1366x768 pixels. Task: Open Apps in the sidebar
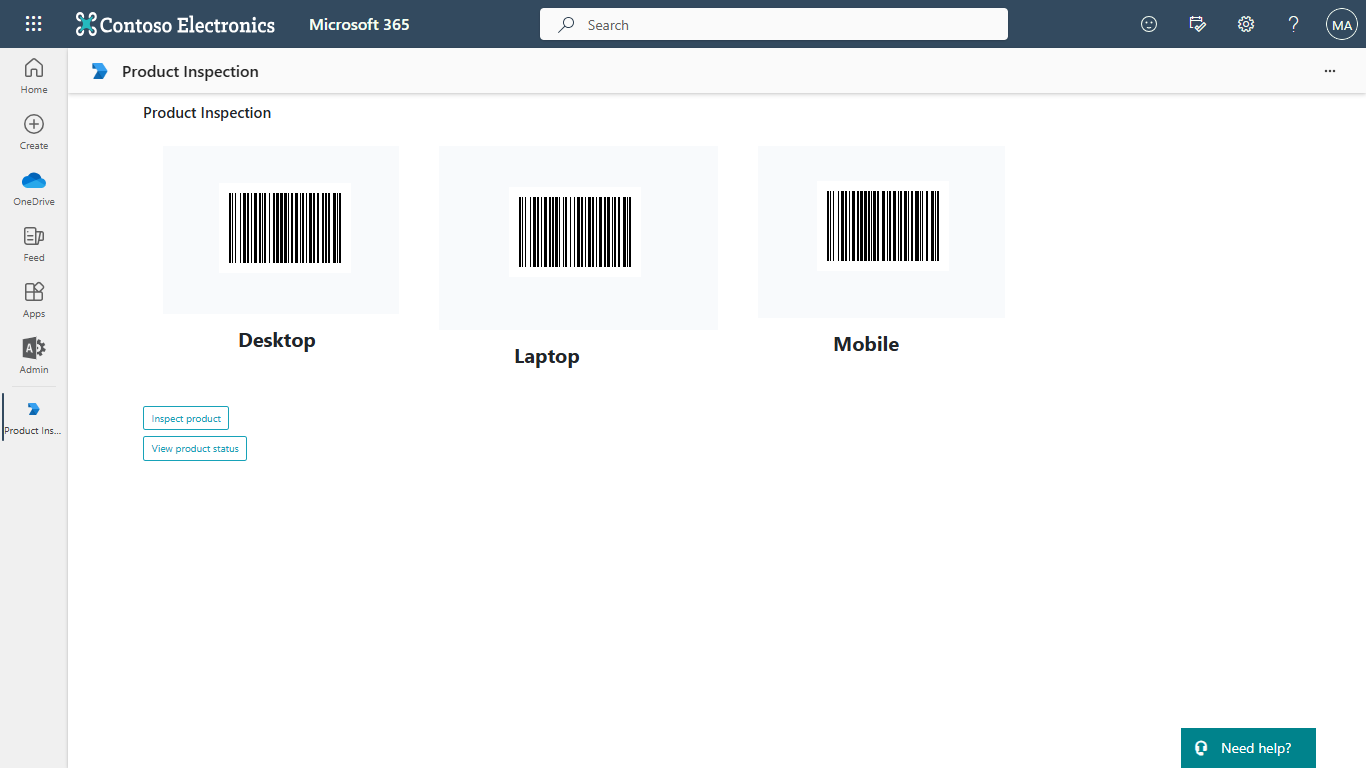pyautogui.click(x=34, y=300)
